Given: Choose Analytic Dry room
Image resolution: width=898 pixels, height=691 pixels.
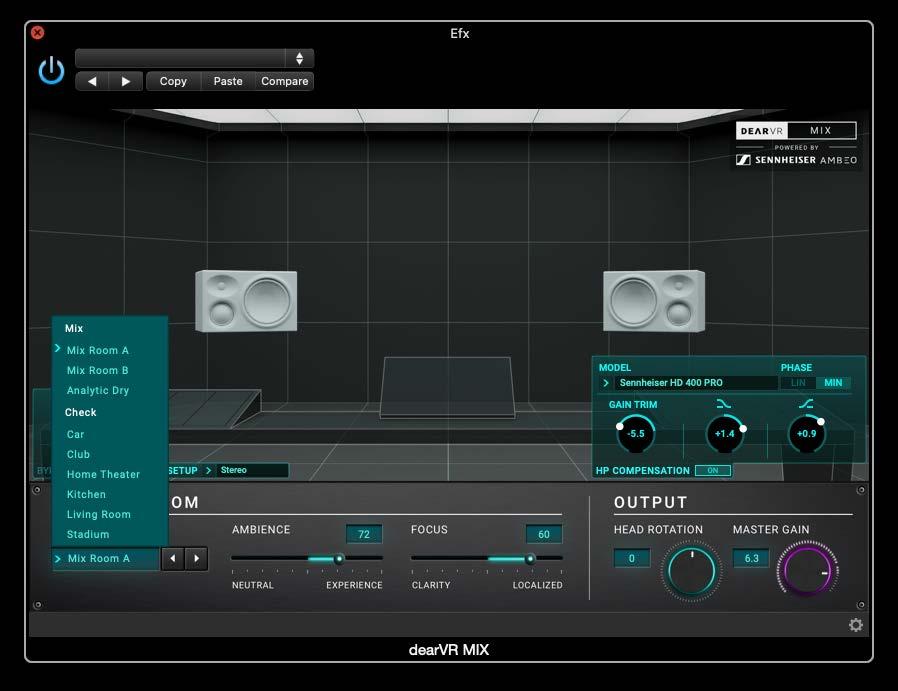Looking at the screenshot, I should tap(98, 390).
